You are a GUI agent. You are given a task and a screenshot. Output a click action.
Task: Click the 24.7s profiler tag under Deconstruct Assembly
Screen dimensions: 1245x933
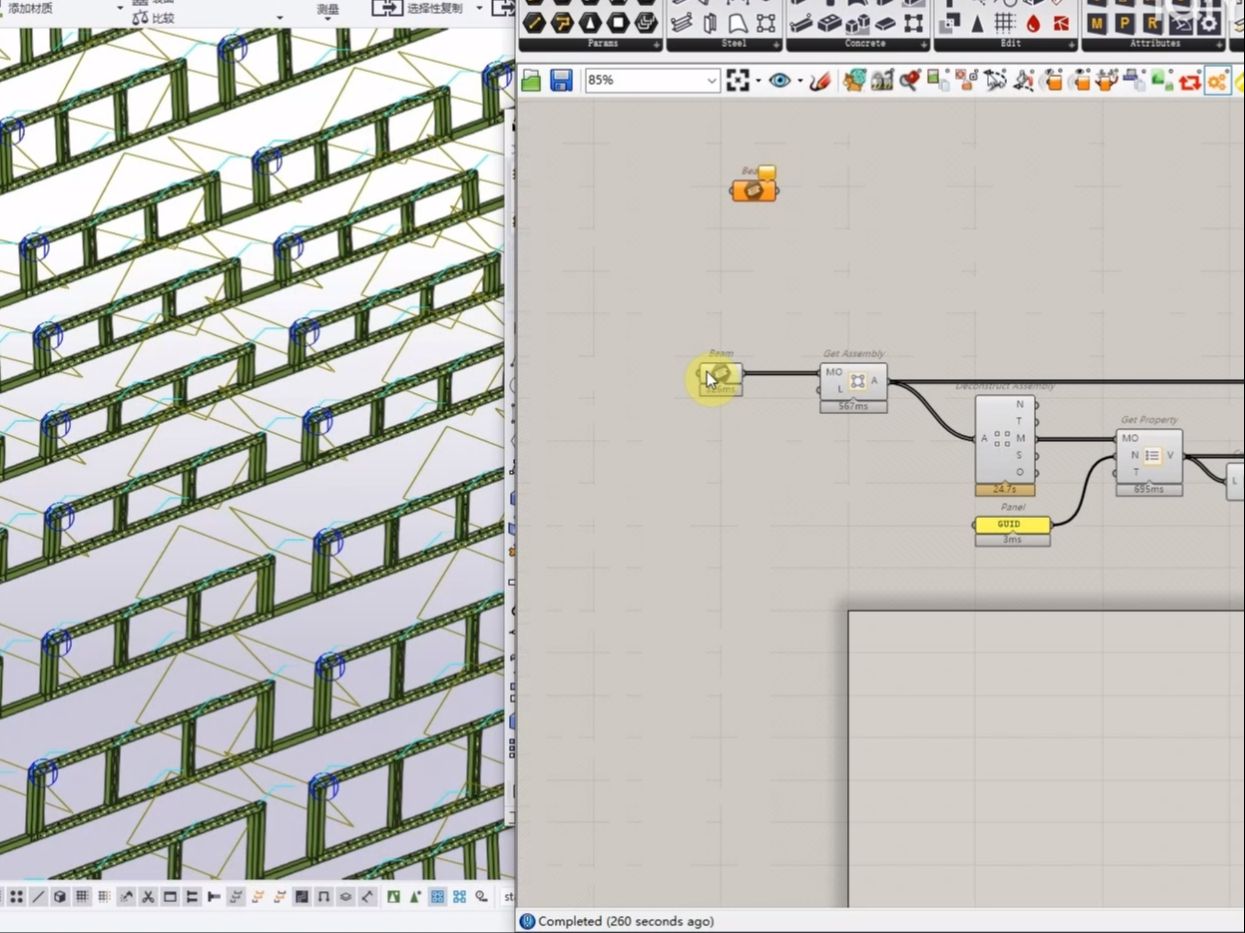pos(1005,490)
